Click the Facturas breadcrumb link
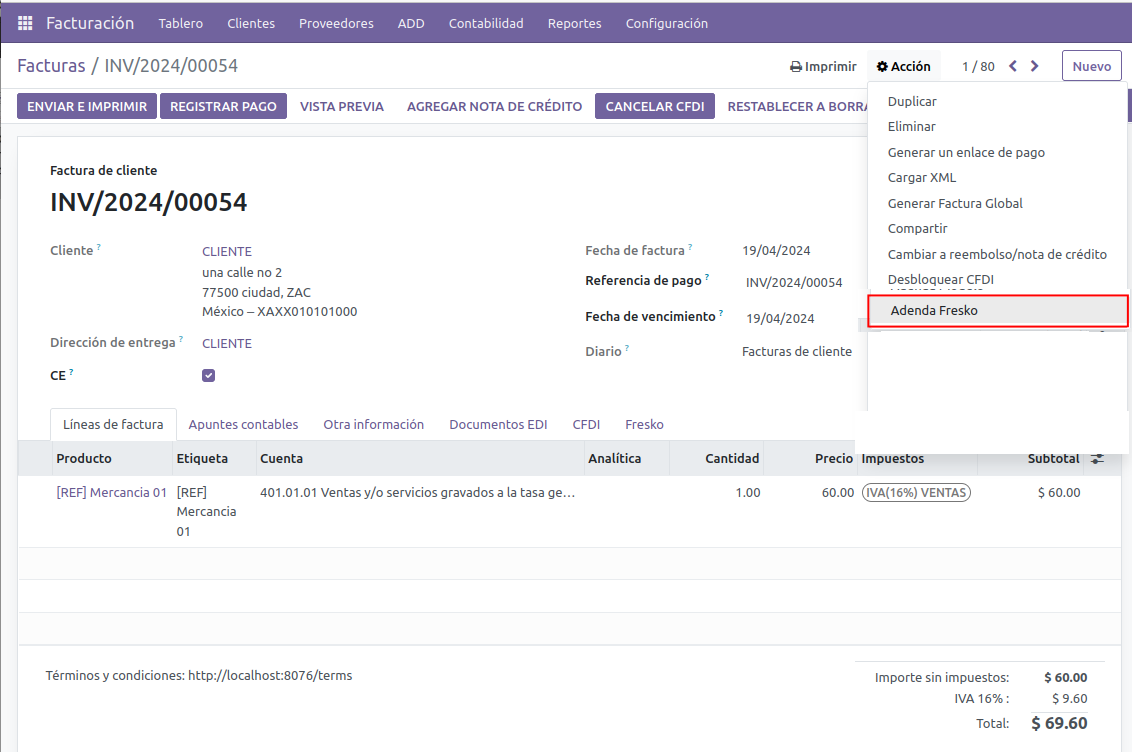This screenshot has height=752, width=1132. 50,67
